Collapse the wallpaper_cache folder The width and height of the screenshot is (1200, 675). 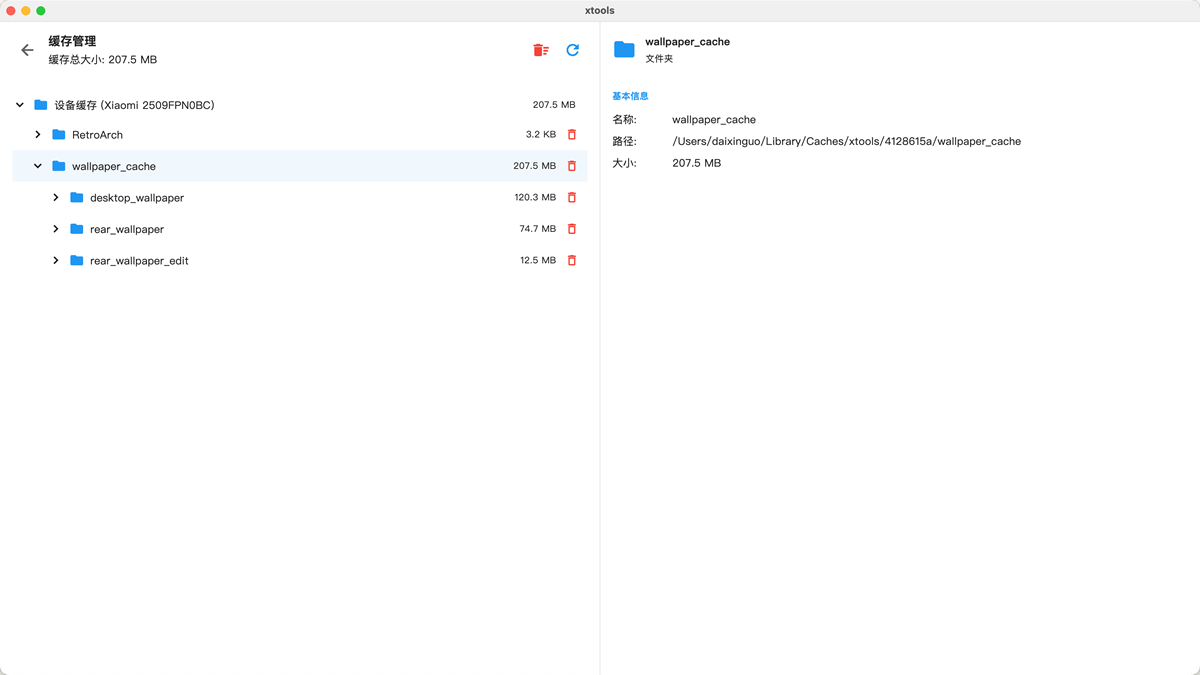(x=38, y=166)
